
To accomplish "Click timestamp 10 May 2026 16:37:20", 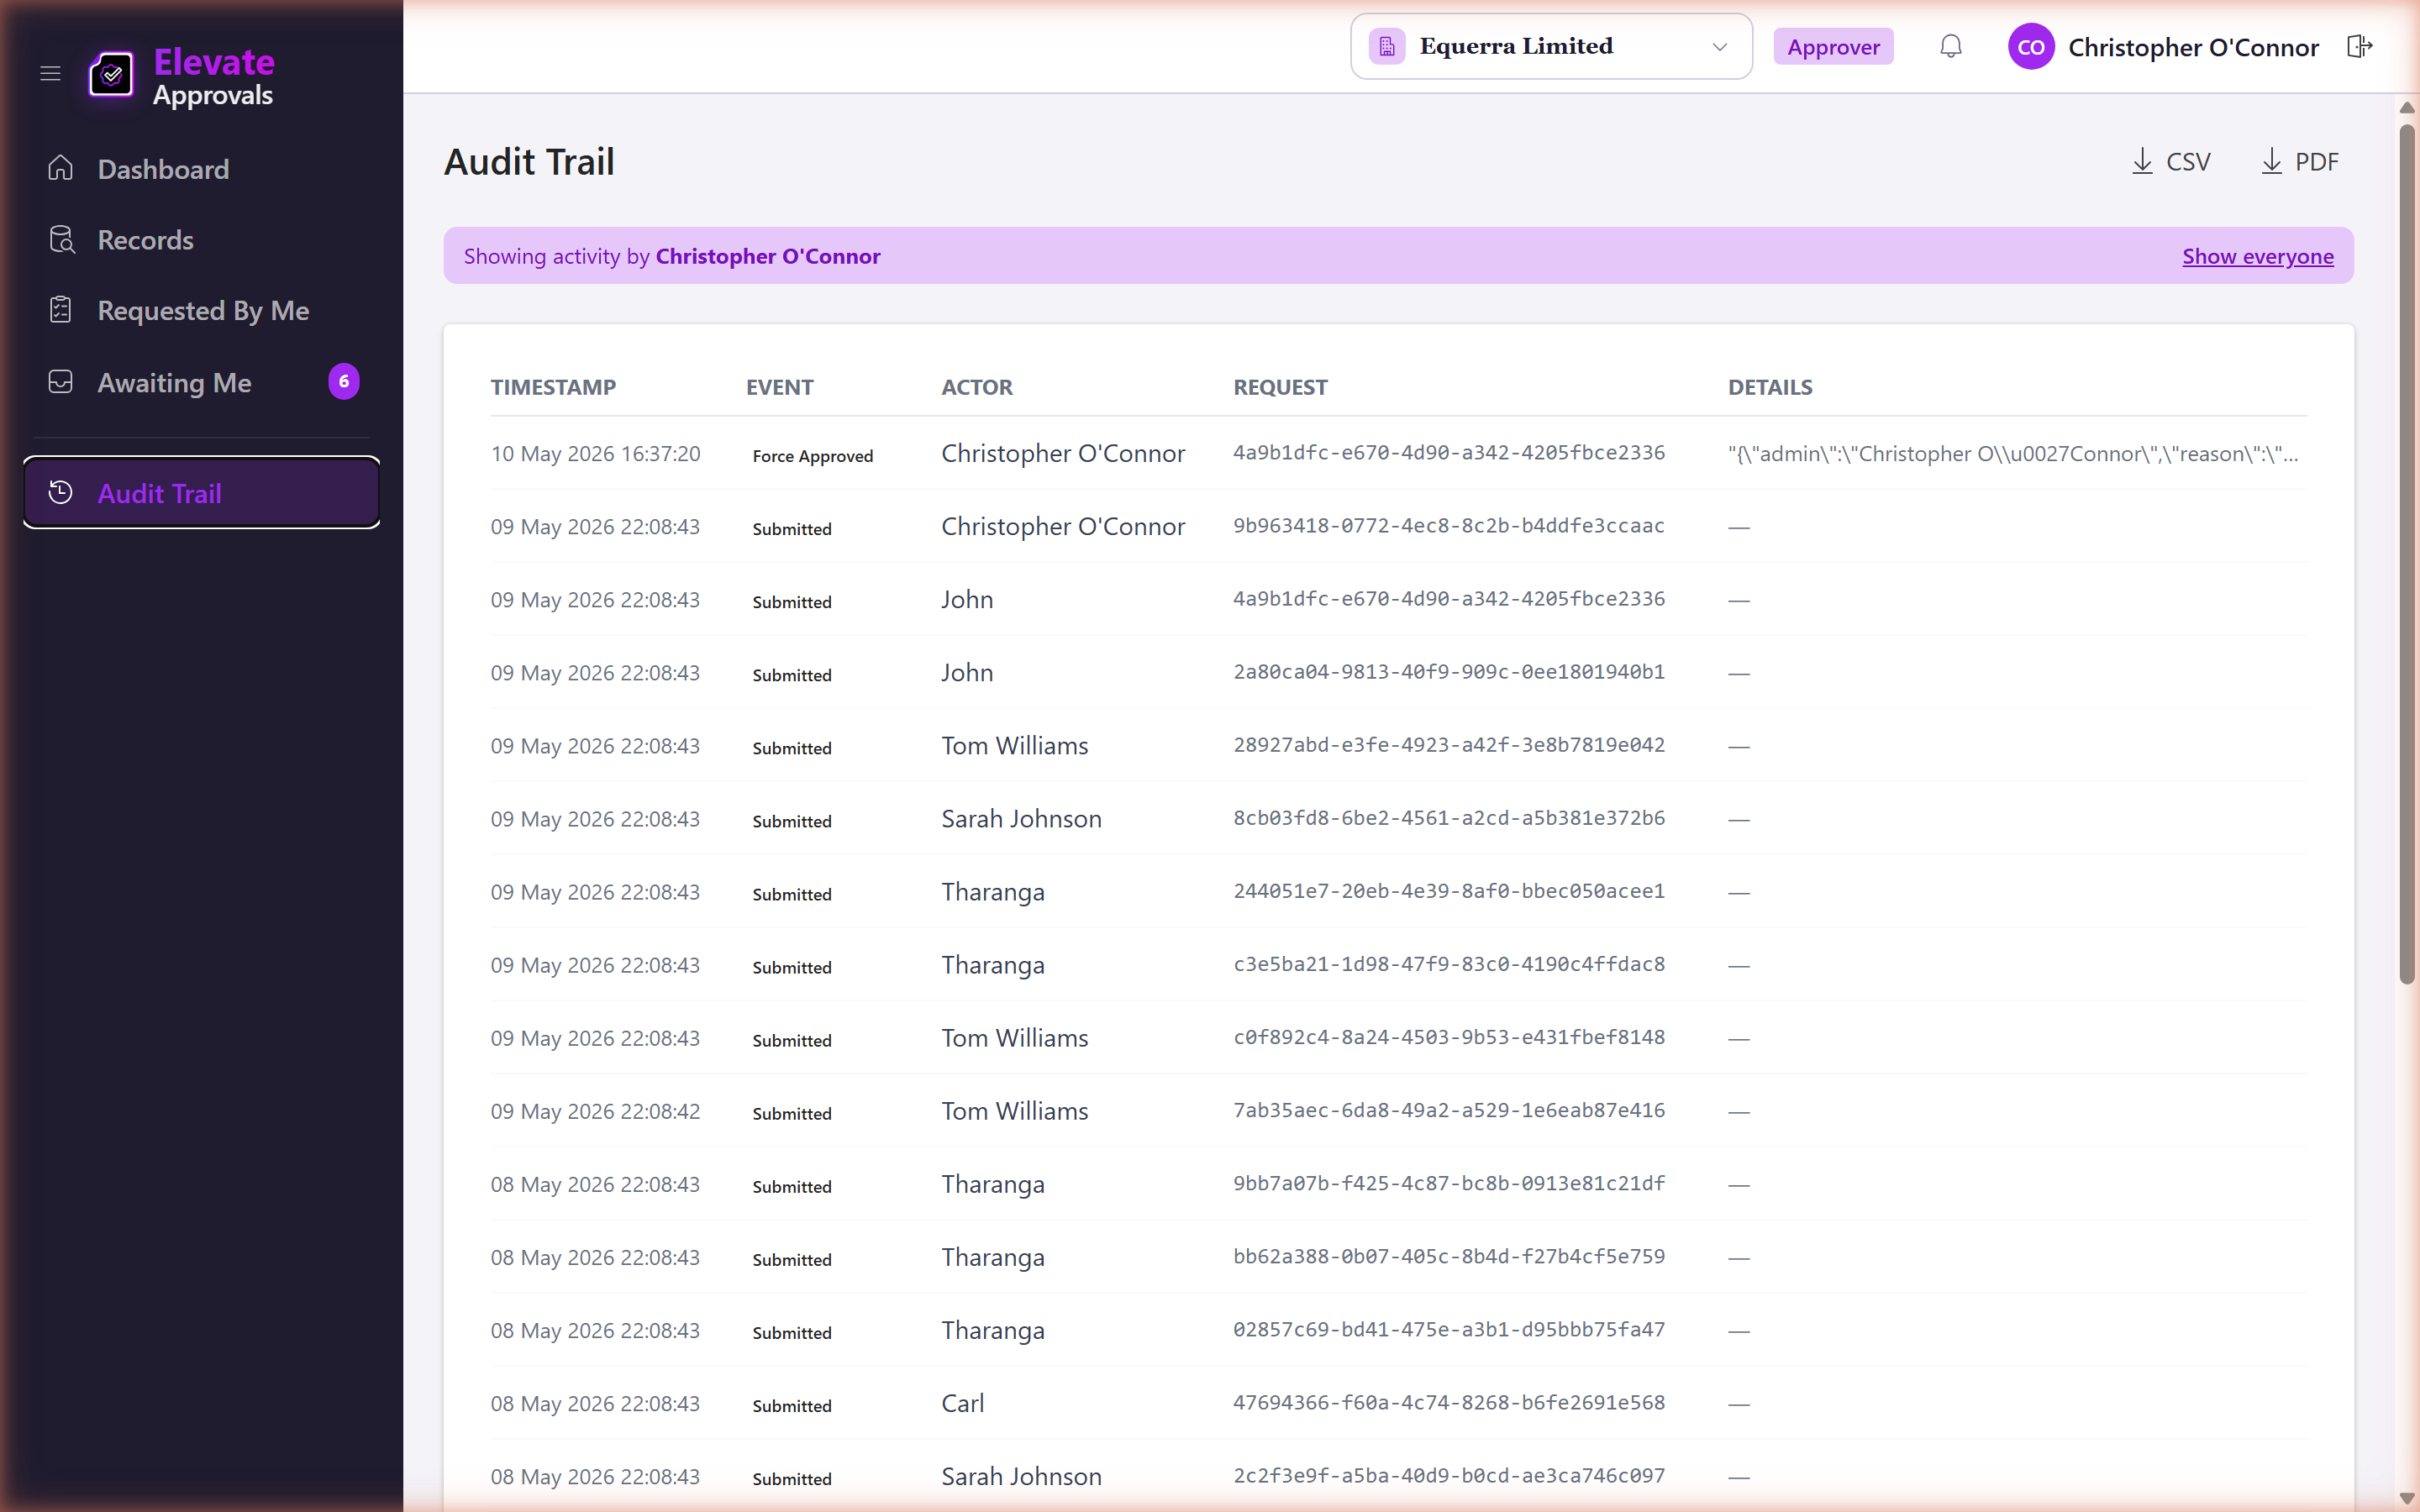I will tap(595, 454).
